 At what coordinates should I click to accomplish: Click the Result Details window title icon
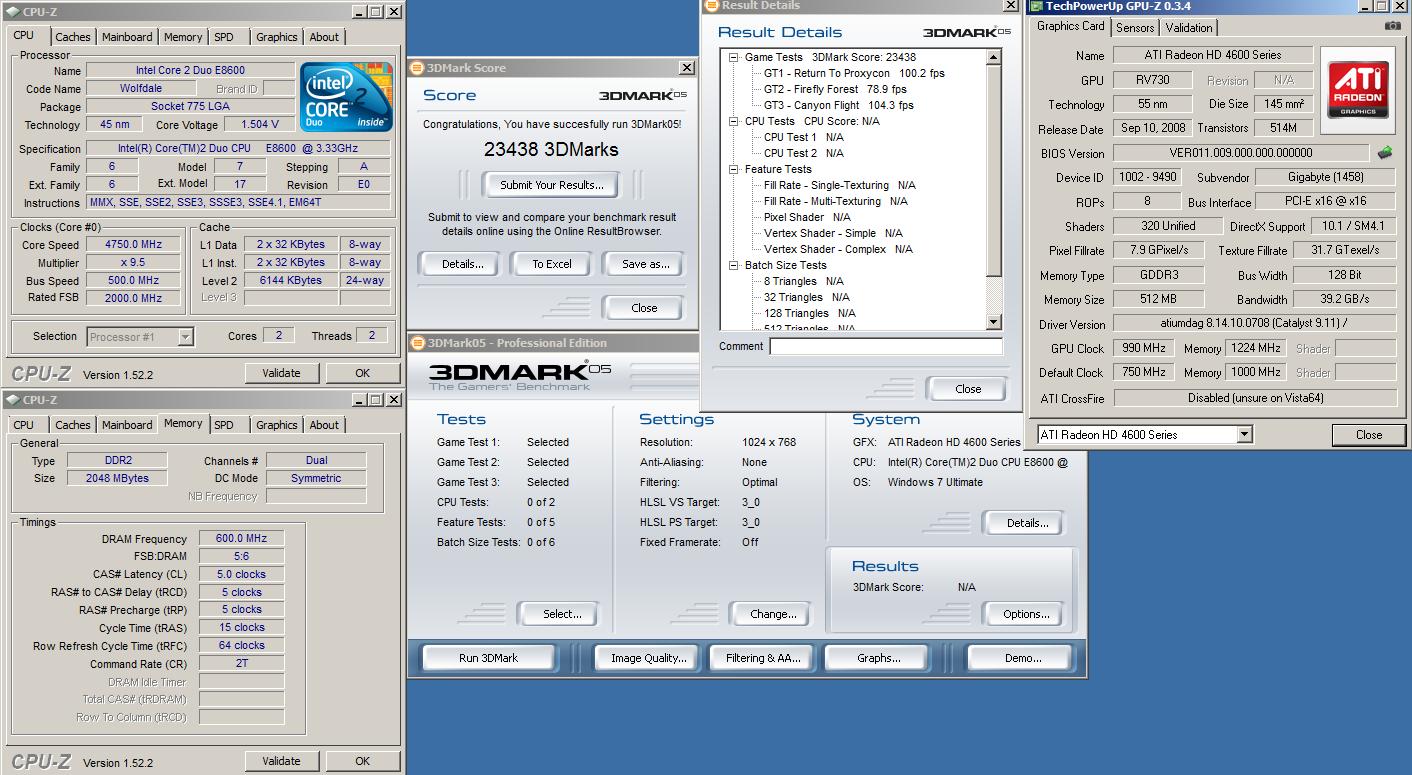pyautogui.click(x=711, y=6)
